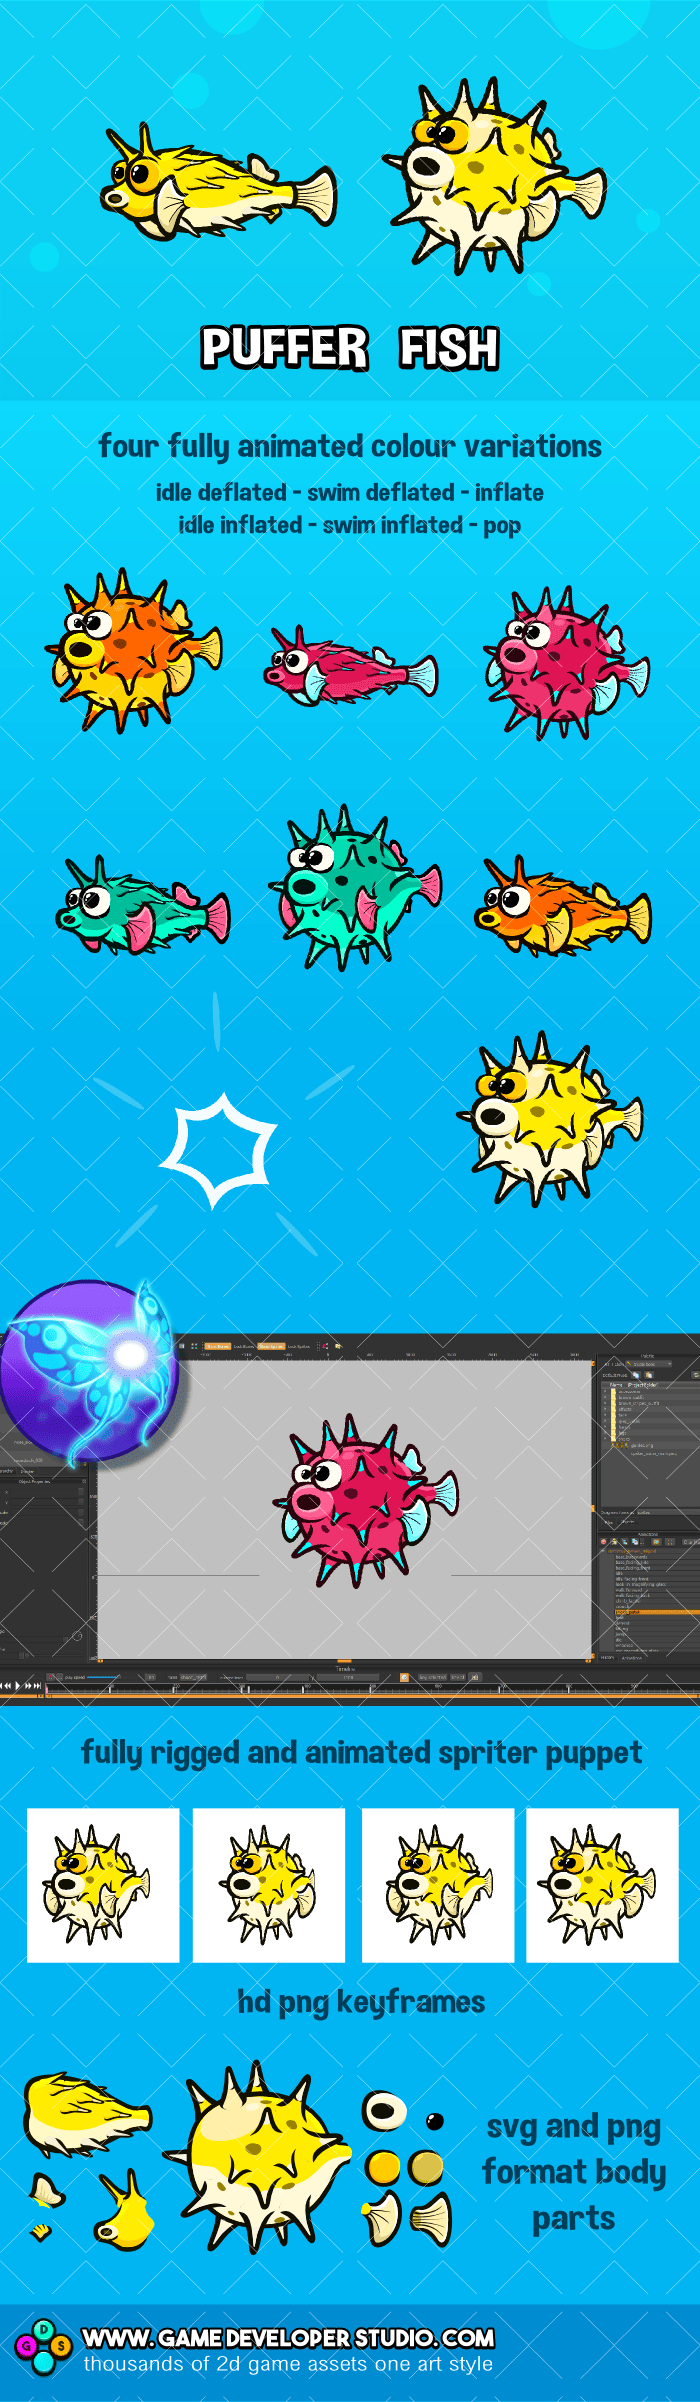Click the orange icon left of key selected
This screenshot has width=700, height=2402.
pos(404,1677)
